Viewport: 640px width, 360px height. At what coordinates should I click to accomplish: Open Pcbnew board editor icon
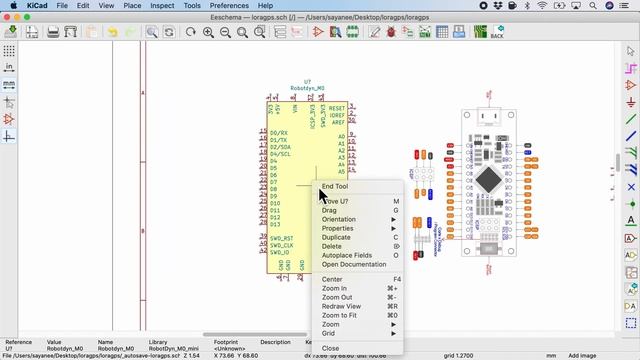(480, 32)
